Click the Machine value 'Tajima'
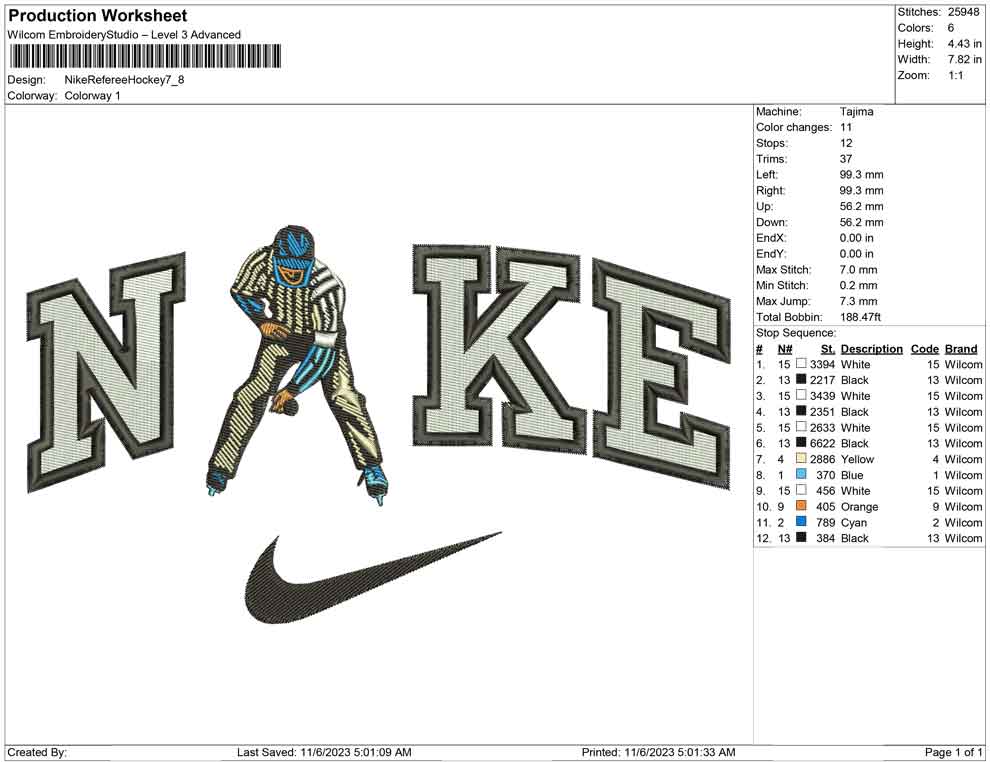990x762 pixels. (x=857, y=111)
